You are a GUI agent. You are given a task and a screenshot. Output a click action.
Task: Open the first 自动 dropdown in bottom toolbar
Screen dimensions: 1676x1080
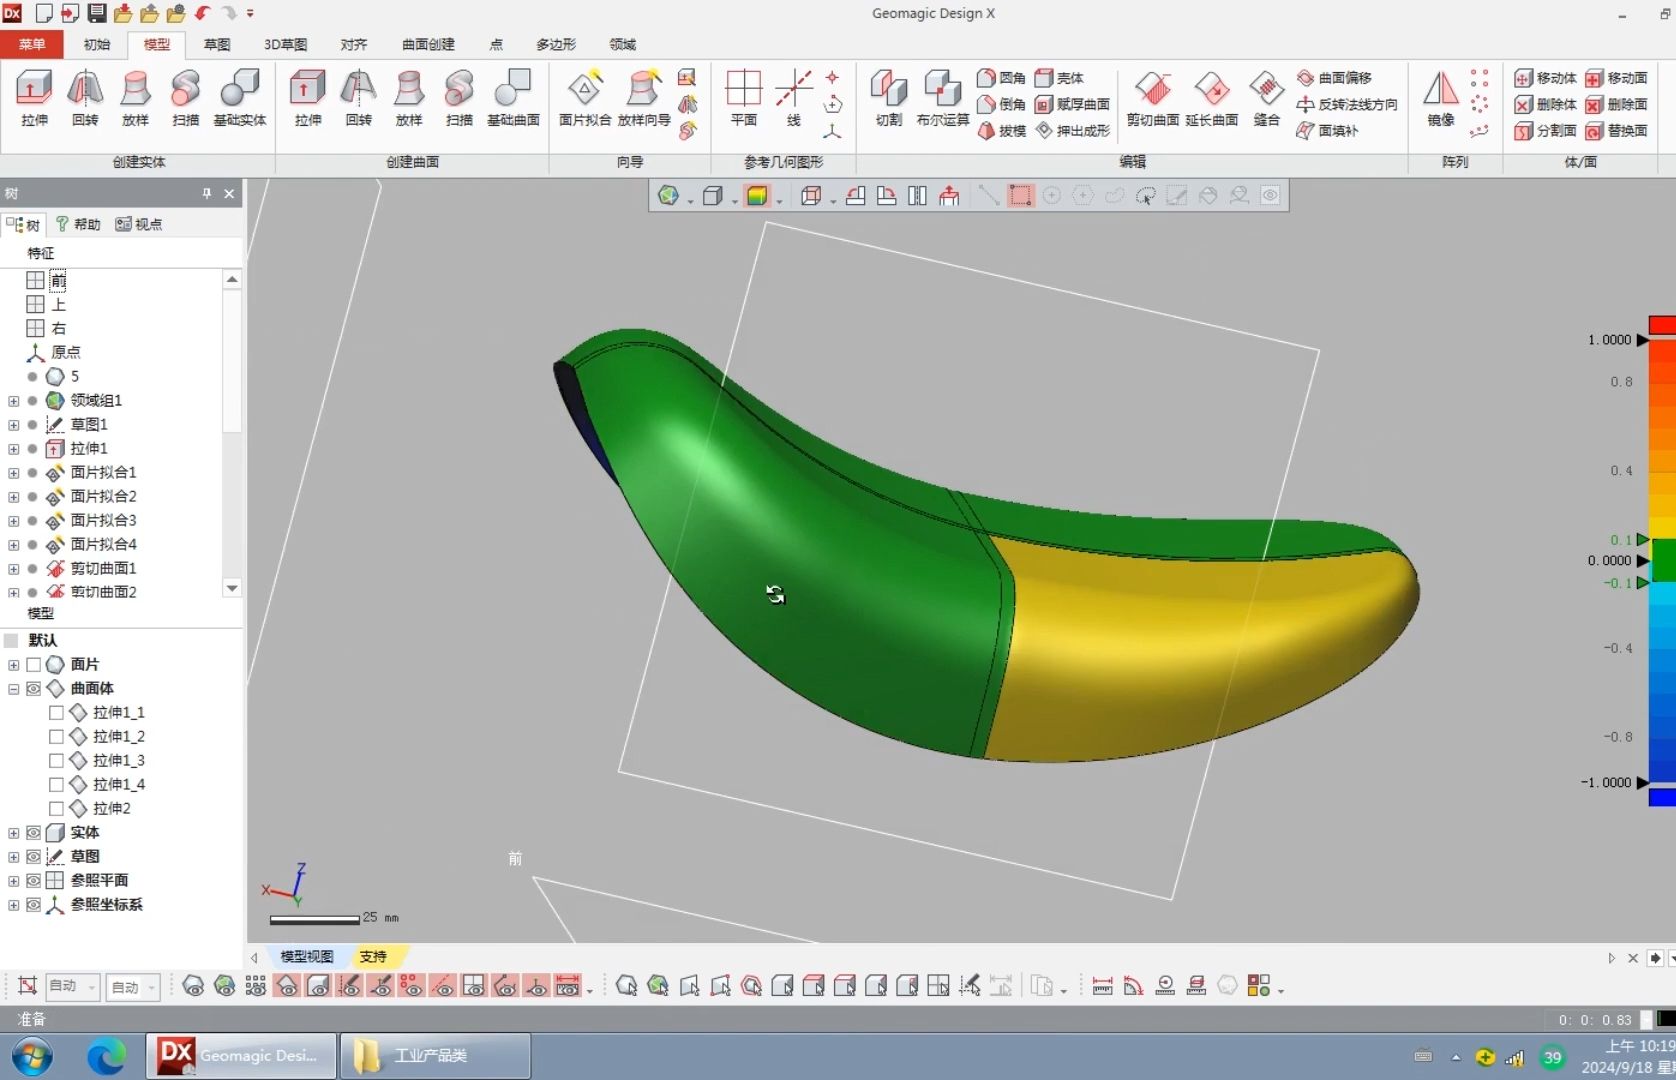point(72,987)
